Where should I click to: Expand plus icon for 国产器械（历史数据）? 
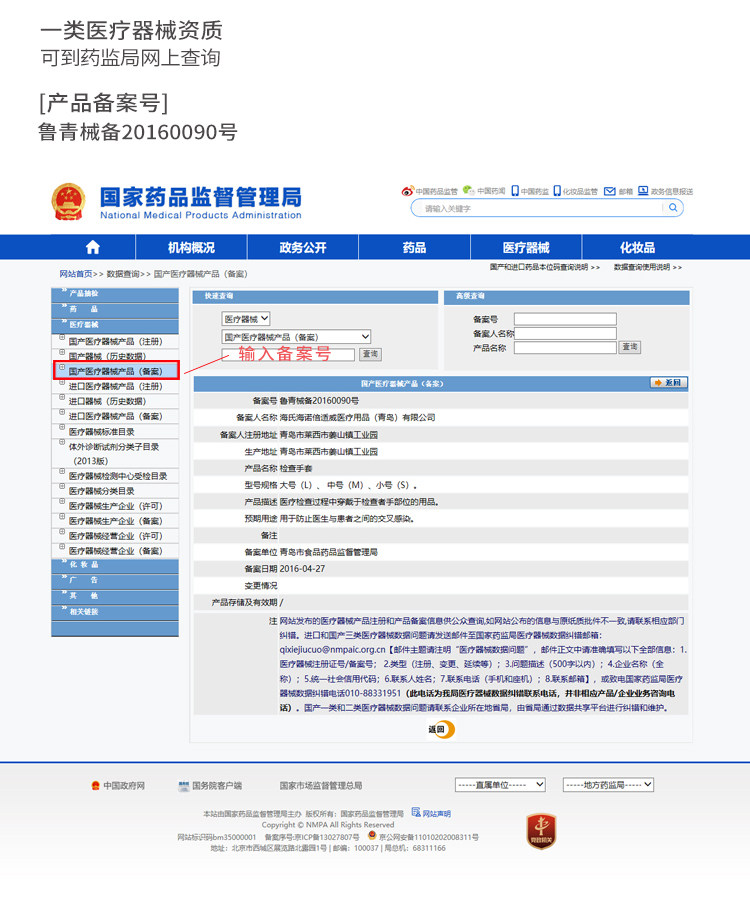pyautogui.click(x=63, y=352)
